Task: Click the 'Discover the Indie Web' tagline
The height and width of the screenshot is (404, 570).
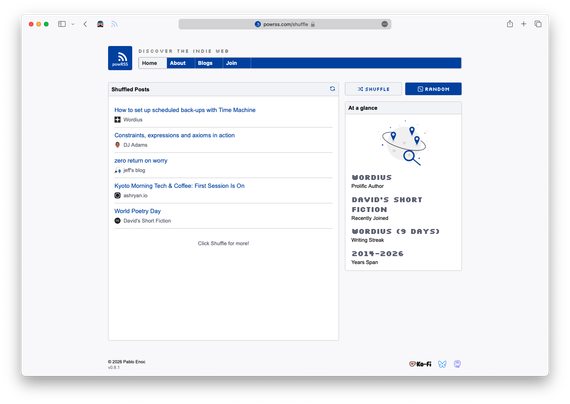Action: (x=184, y=51)
